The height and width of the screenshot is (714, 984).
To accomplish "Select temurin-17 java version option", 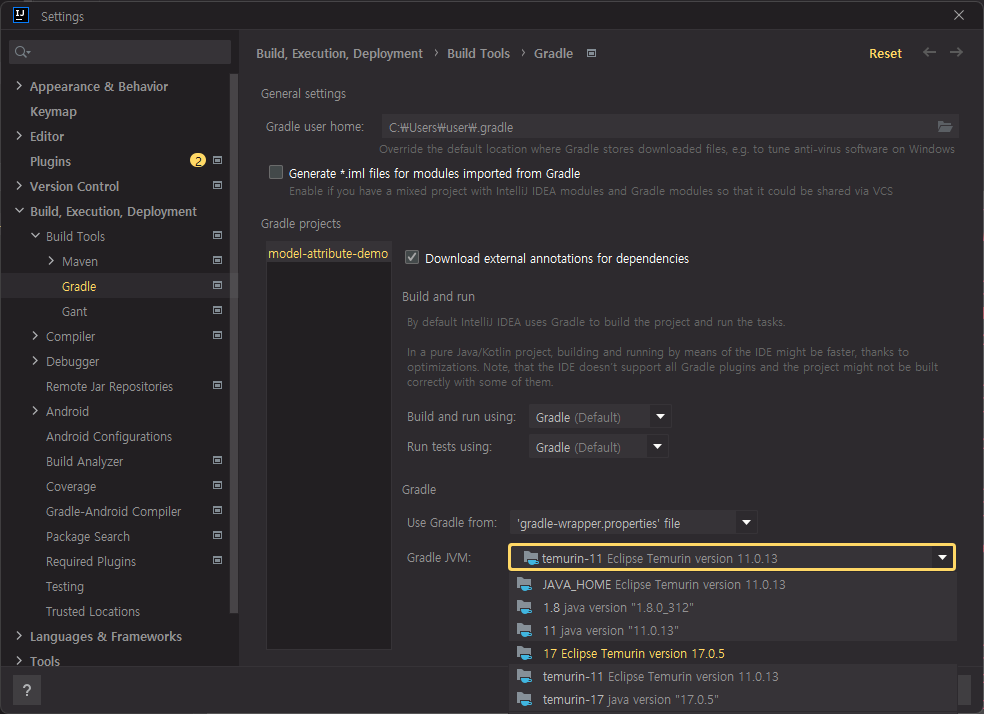I will point(733,699).
